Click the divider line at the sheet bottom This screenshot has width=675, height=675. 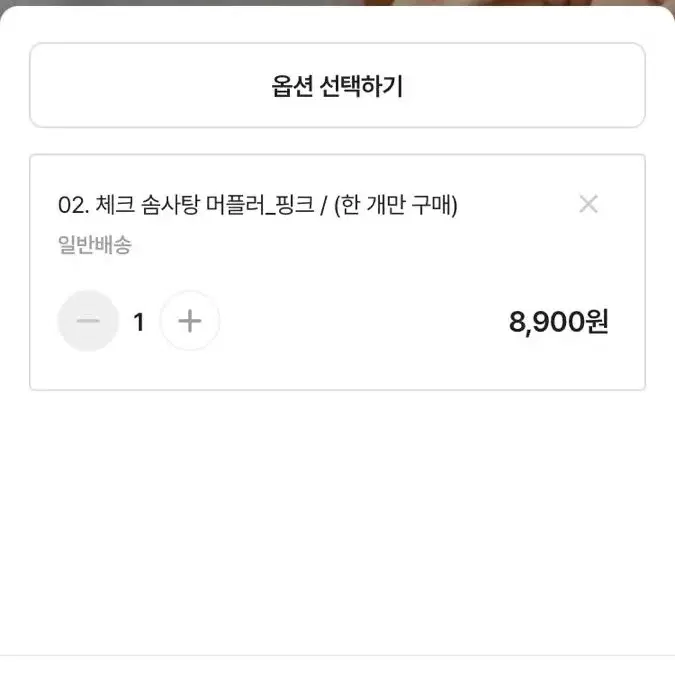click(x=337, y=655)
